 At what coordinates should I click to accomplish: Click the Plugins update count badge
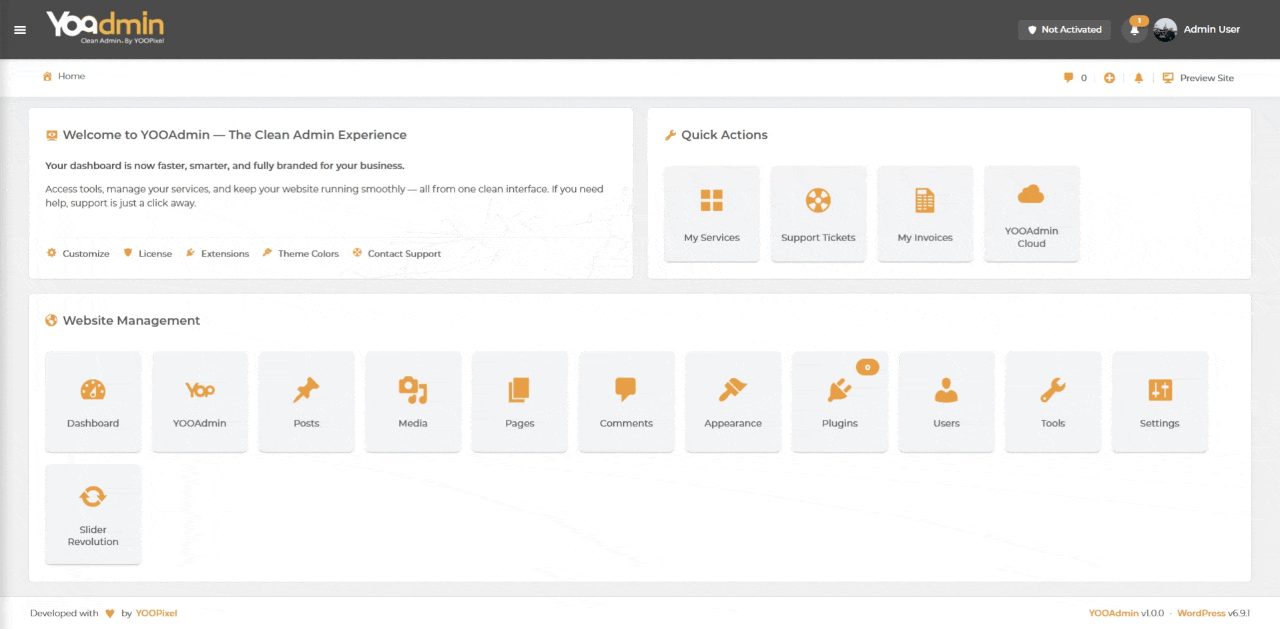[x=867, y=367]
